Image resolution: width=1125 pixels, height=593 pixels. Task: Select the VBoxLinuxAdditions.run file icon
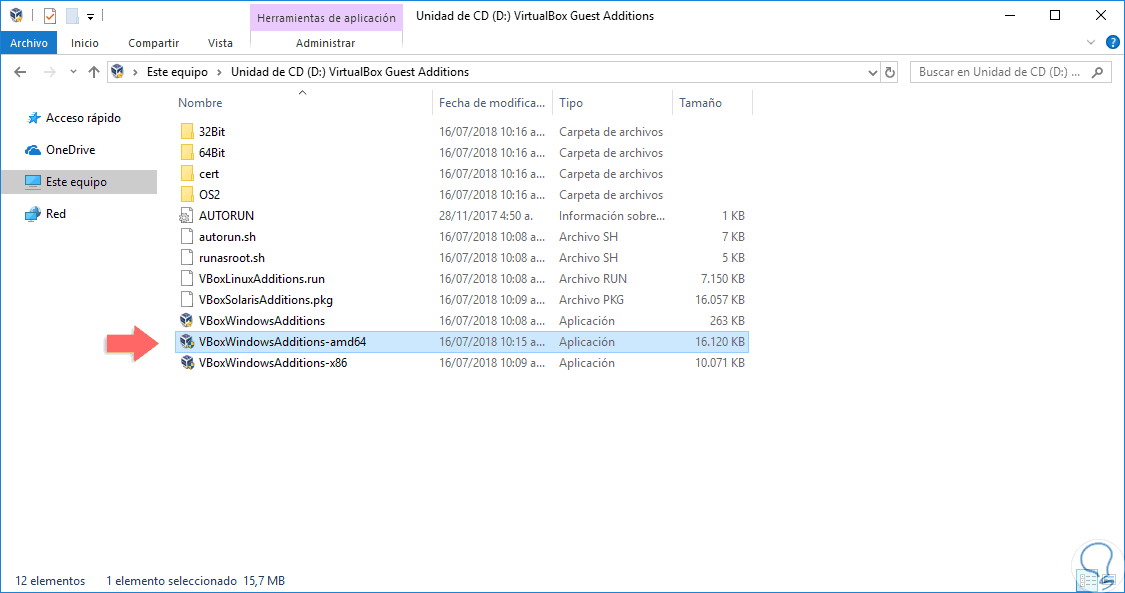pyautogui.click(x=187, y=278)
